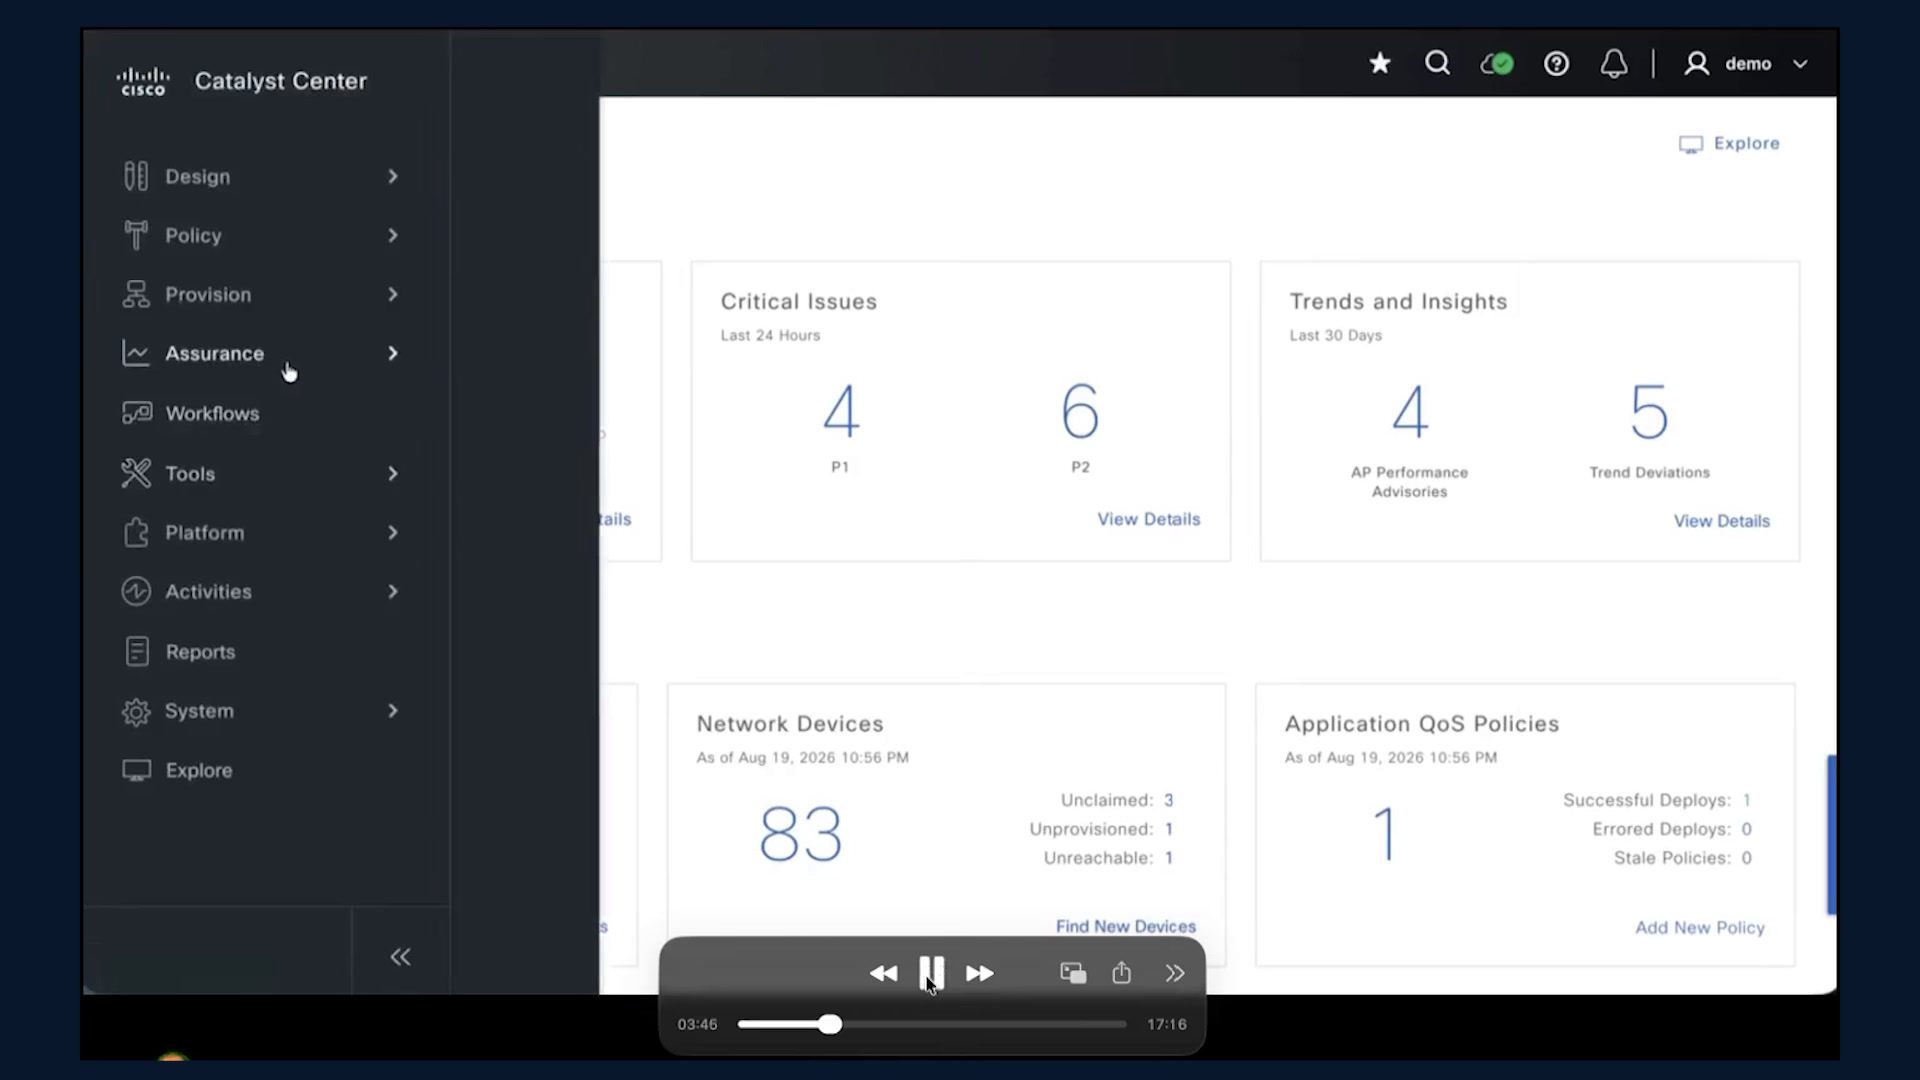Image resolution: width=1920 pixels, height=1080 pixels.
Task: Click the Reports document icon
Action: (x=137, y=651)
